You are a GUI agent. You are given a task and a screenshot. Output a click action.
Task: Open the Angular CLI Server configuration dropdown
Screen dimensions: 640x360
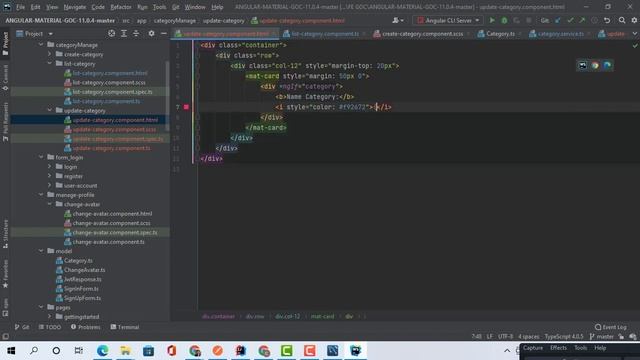pyautogui.click(x=448, y=20)
